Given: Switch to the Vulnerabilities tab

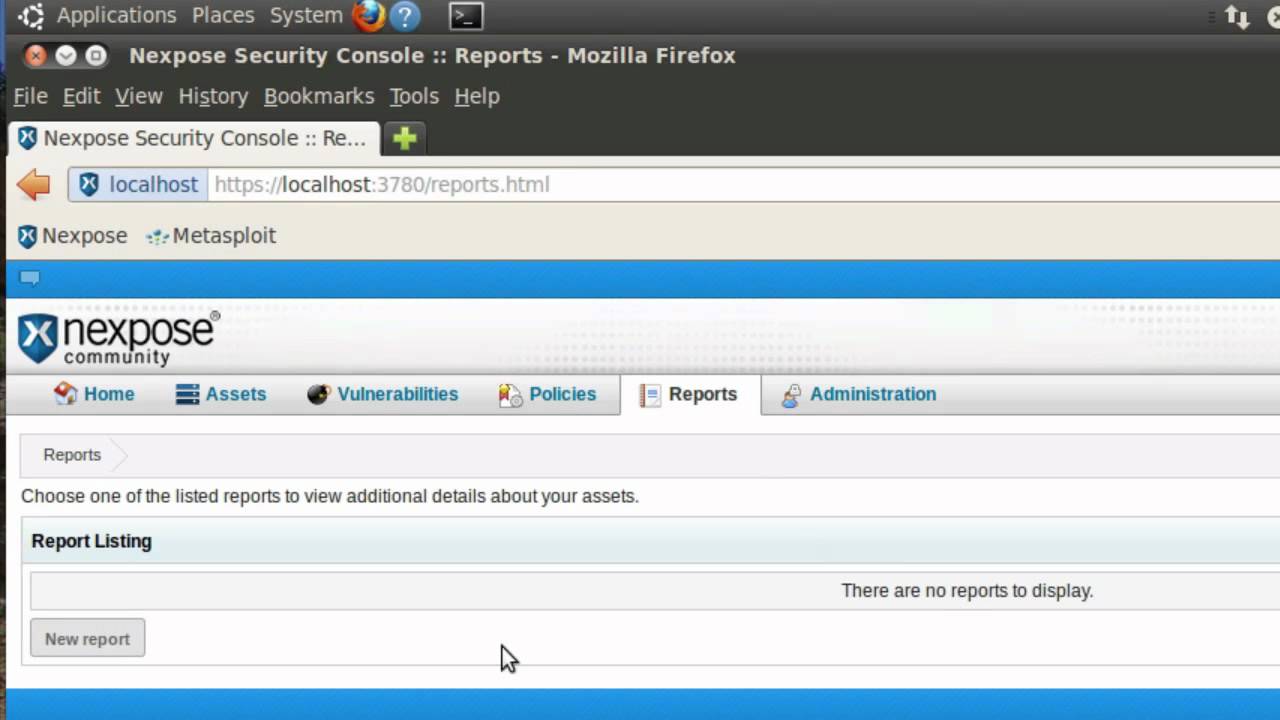Looking at the screenshot, I should pyautogui.click(x=383, y=394).
